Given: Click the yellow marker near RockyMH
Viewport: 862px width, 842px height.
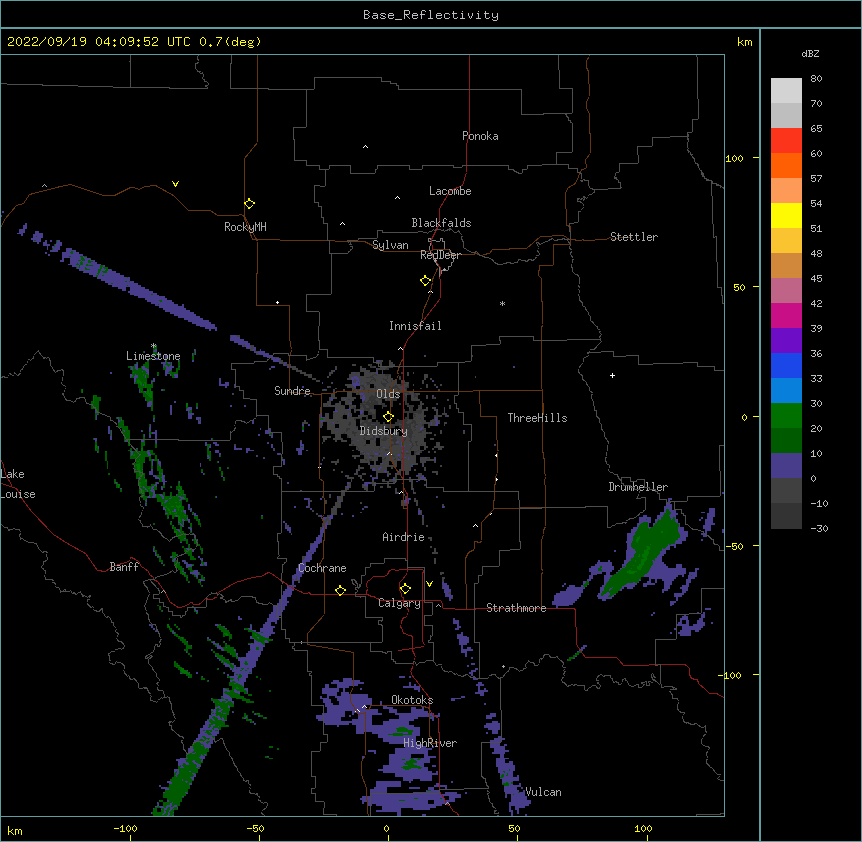Looking at the screenshot, I should pyautogui.click(x=250, y=204).
